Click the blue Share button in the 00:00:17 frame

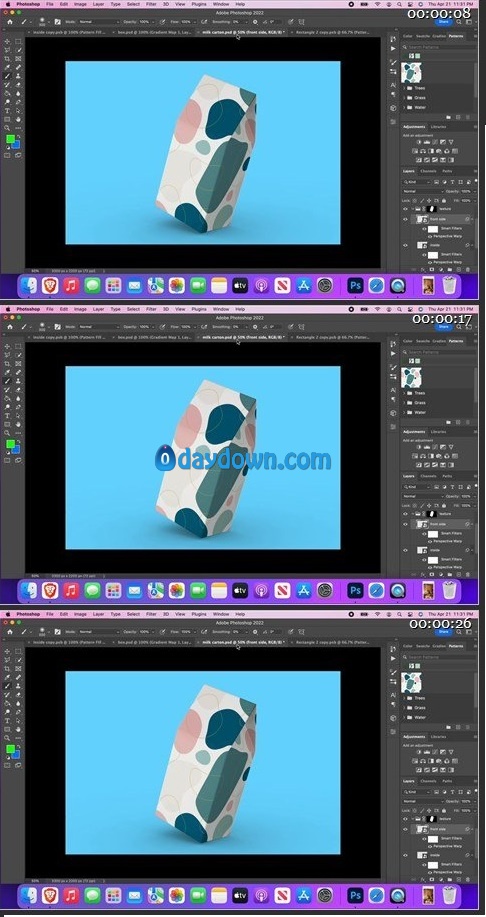(444, 327)
